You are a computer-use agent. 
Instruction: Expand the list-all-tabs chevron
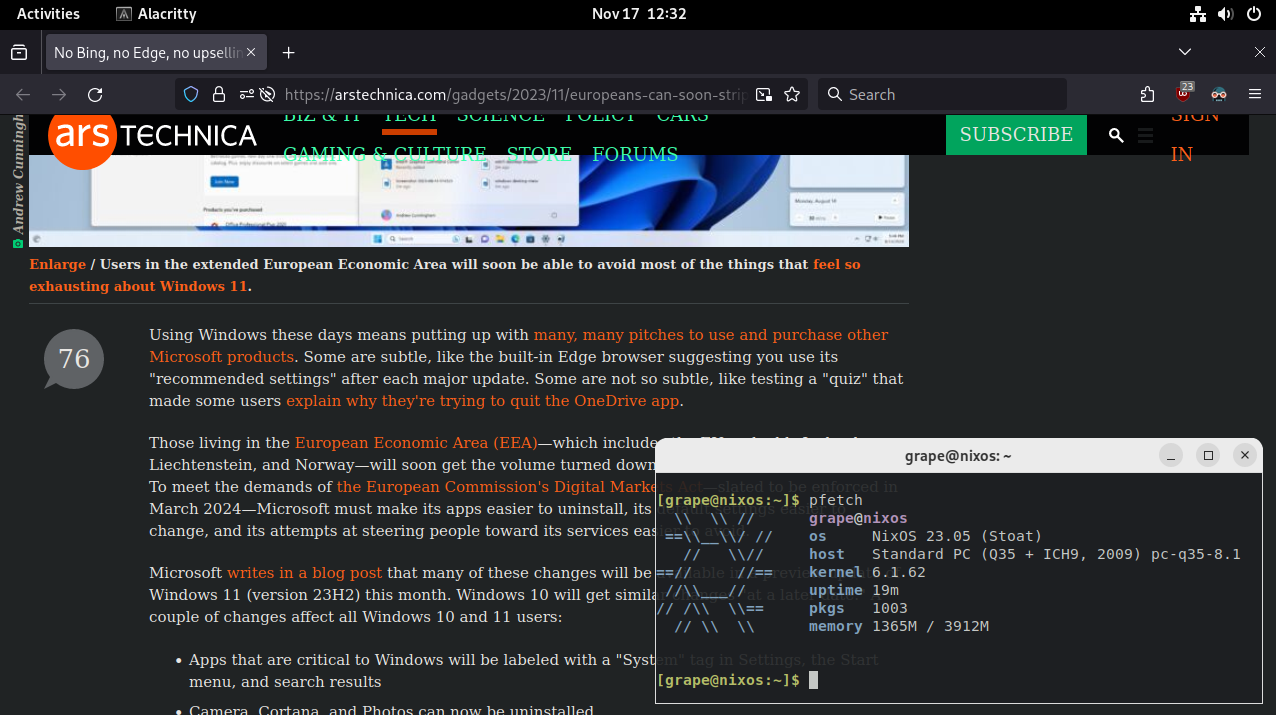pos(1185,52)
